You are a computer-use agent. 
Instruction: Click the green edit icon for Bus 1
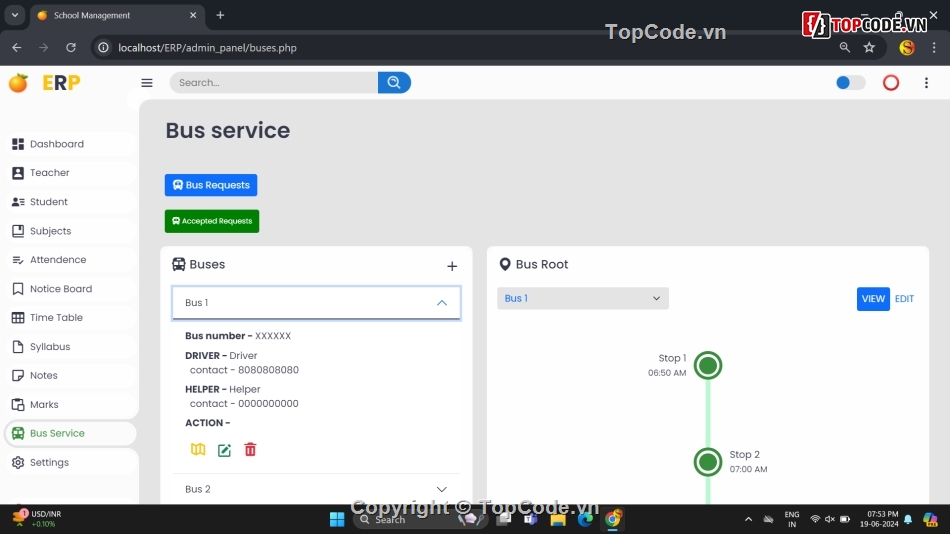(x=224, y=450)
